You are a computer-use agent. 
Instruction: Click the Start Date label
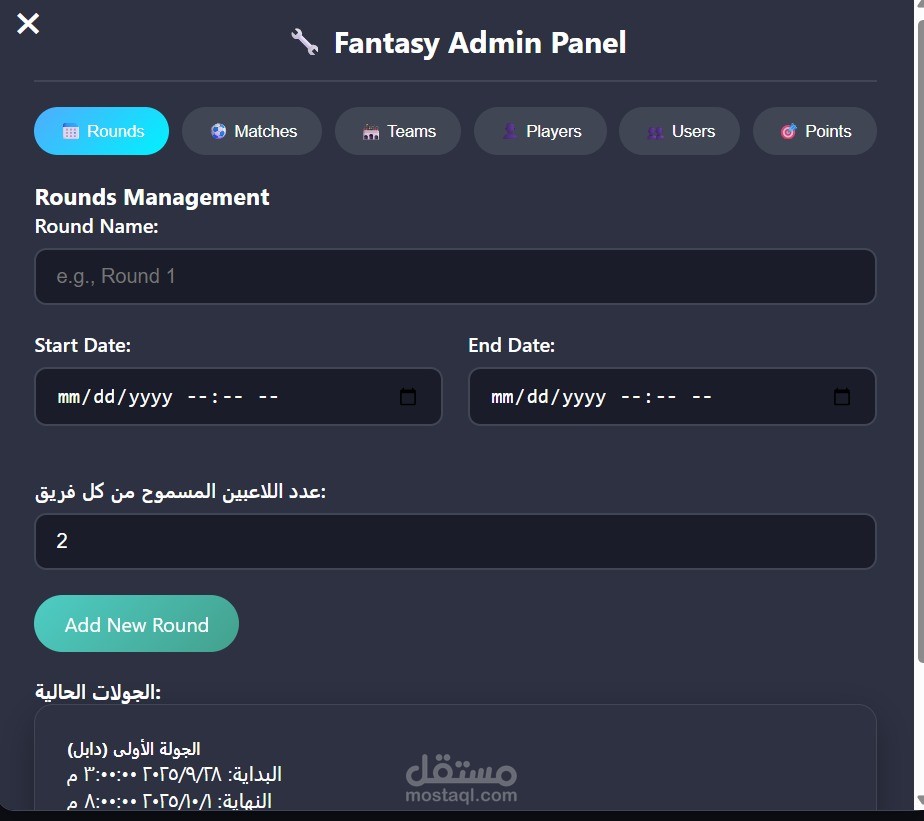click(x=83, y=345)
